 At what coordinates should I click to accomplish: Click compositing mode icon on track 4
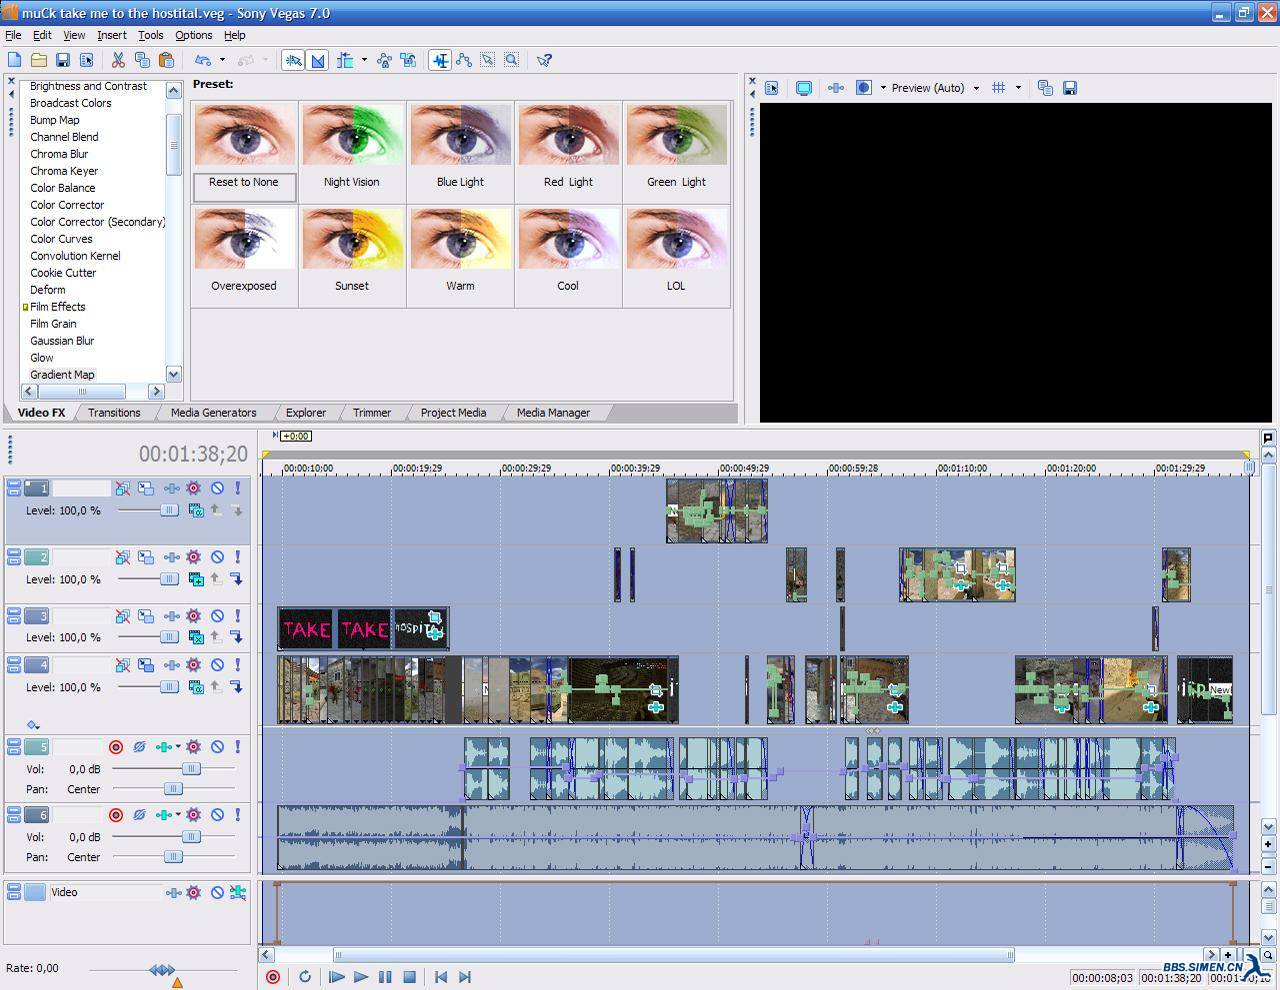(197, 687)
